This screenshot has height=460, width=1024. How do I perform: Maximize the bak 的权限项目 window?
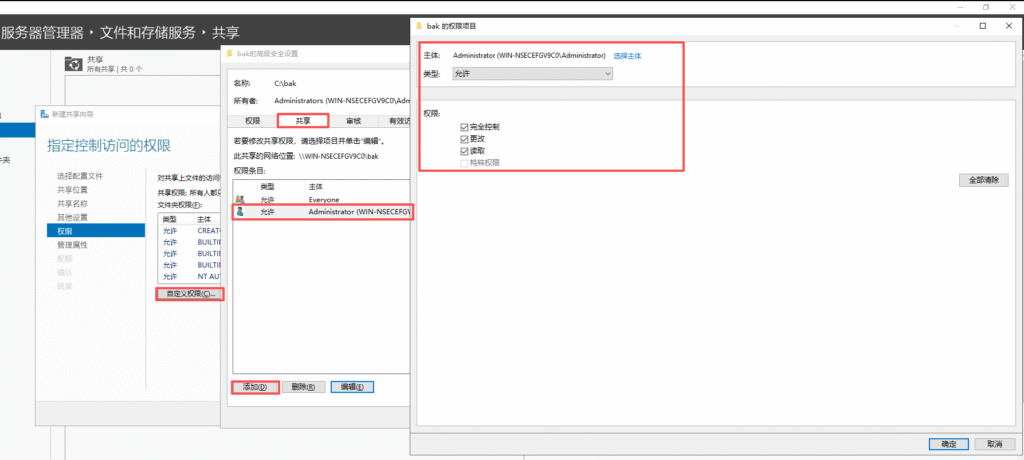983,24
